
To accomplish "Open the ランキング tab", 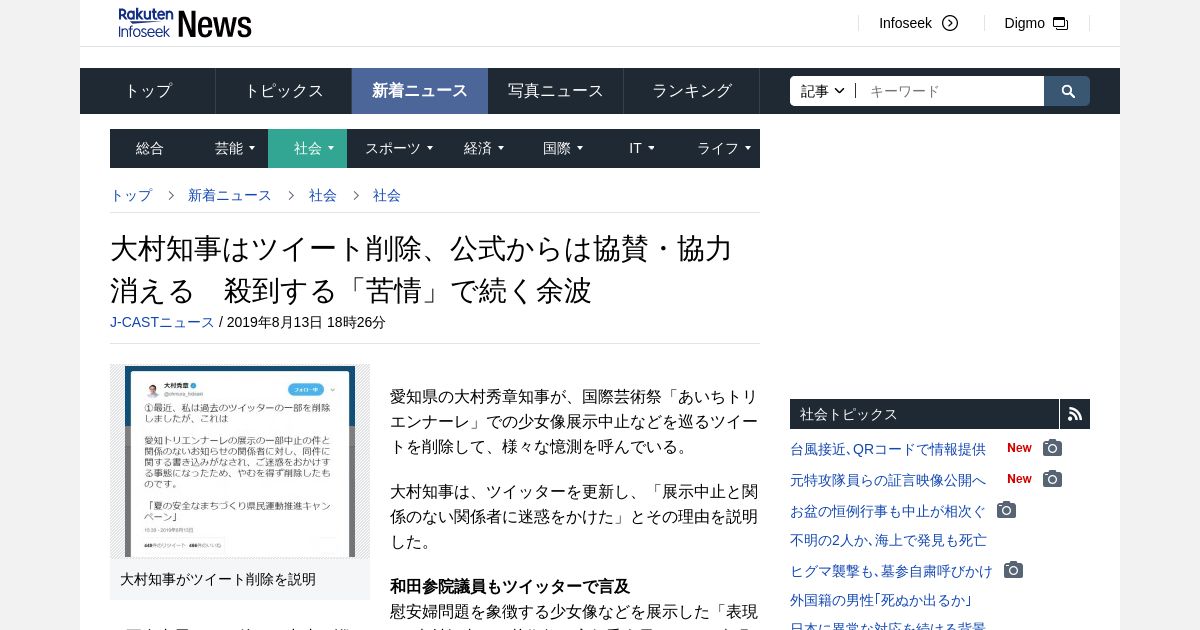I will tap(692, 91).
